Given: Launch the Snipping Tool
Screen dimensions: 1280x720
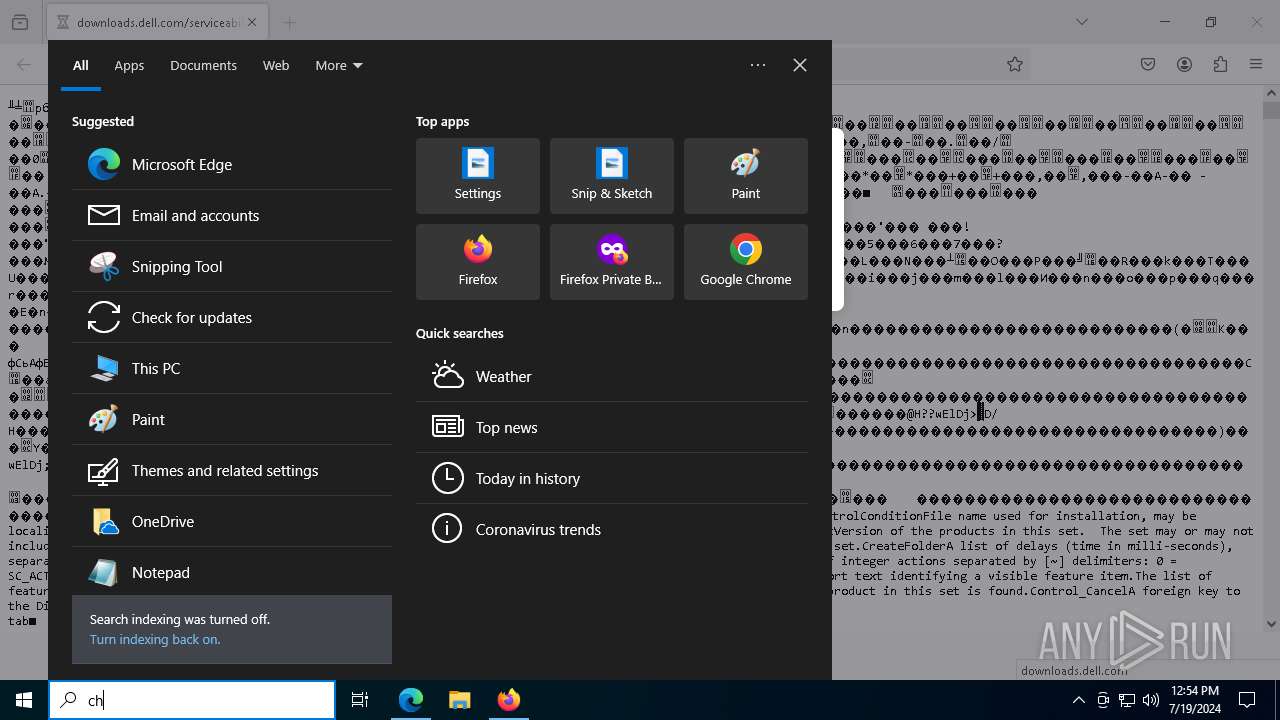Looking at the screenshot, I should (232, 267).
